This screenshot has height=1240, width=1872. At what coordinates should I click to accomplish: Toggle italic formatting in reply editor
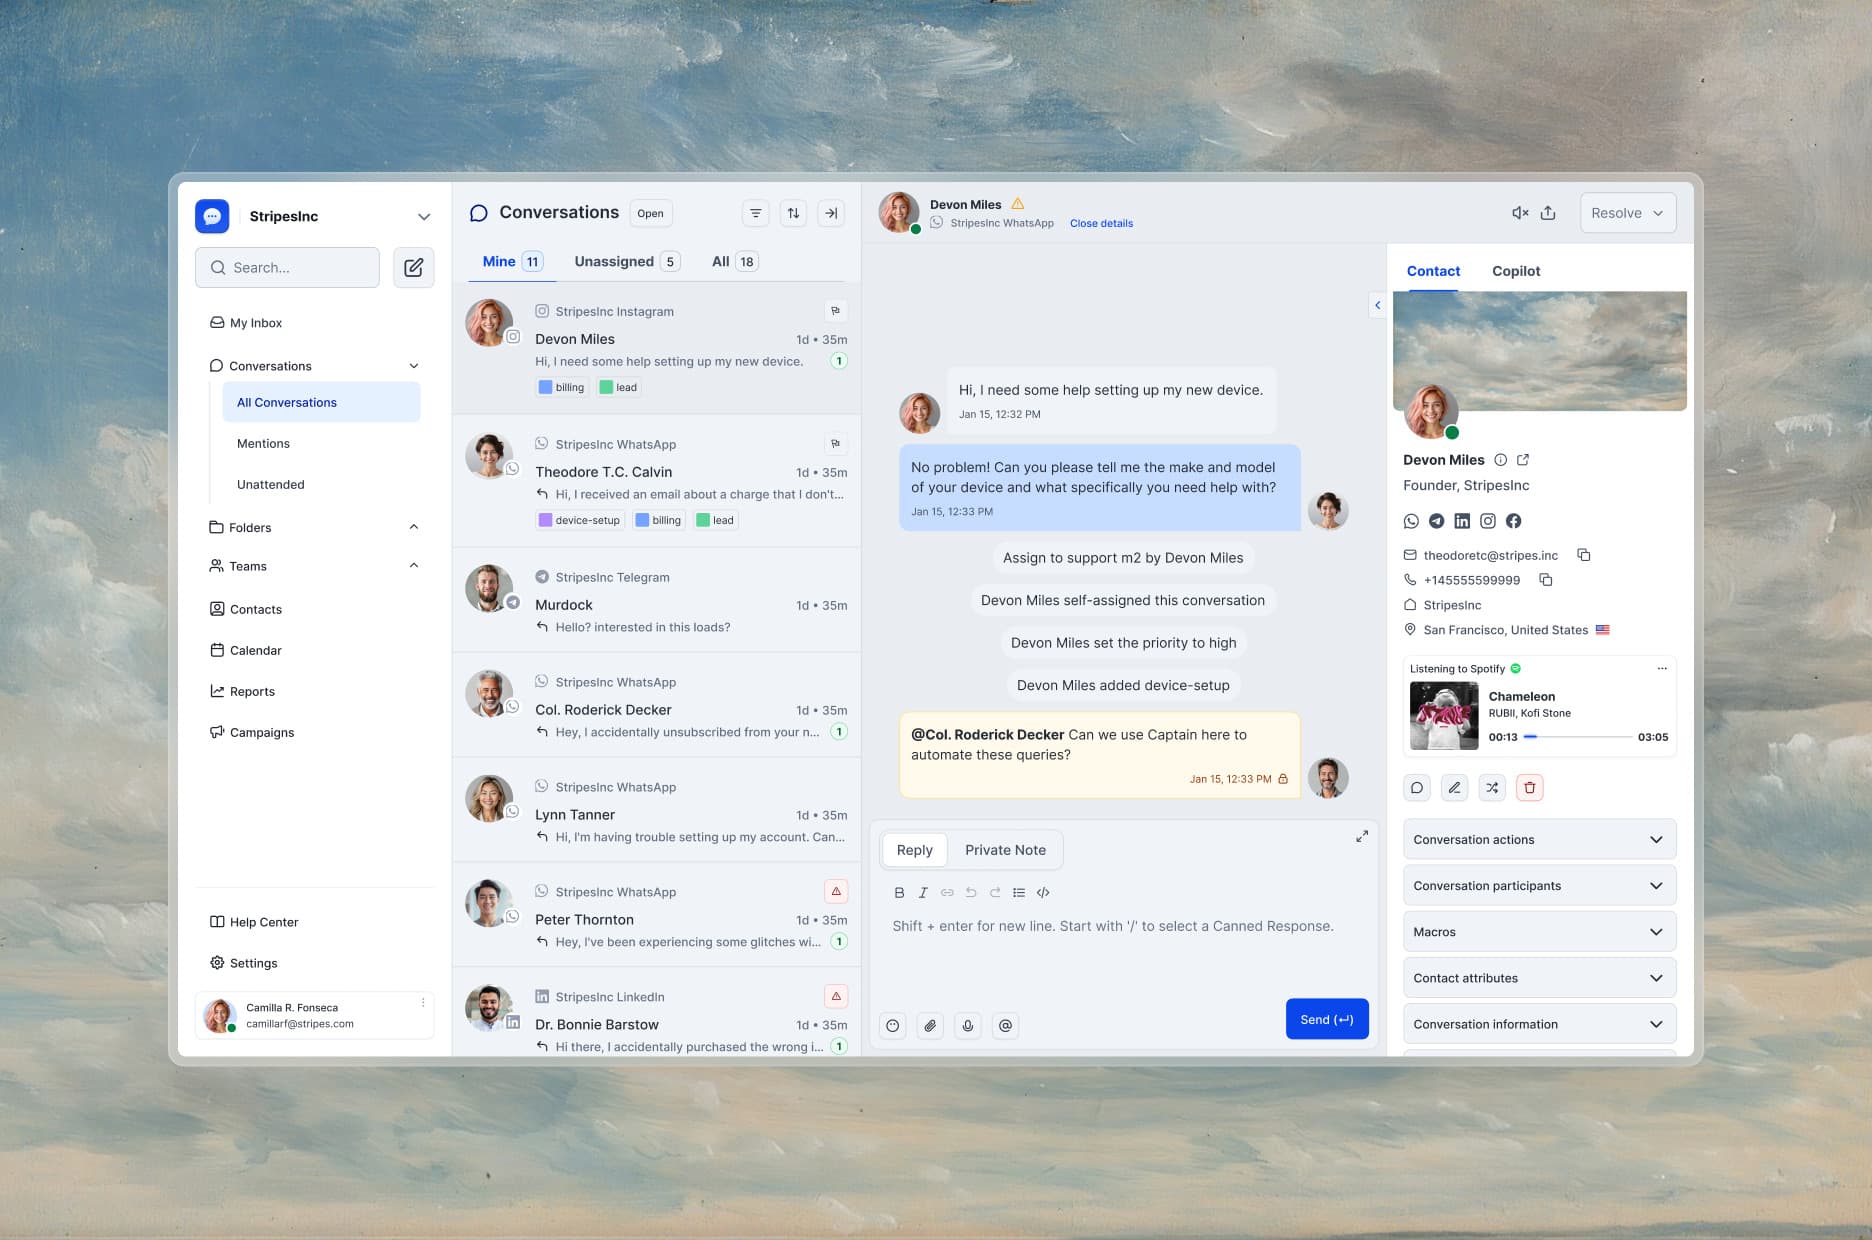923,893
